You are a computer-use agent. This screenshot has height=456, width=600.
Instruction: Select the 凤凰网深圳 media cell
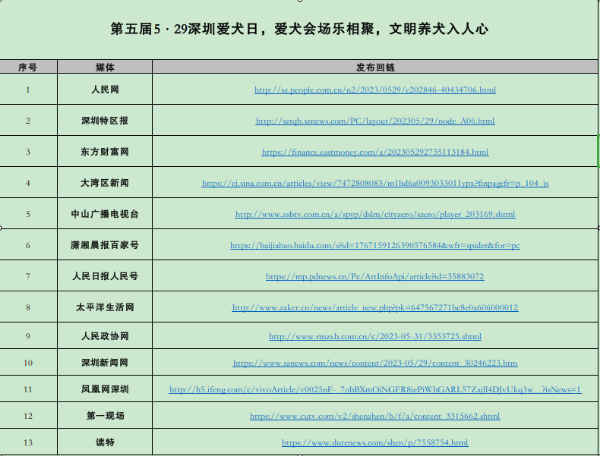click(105, 389)
